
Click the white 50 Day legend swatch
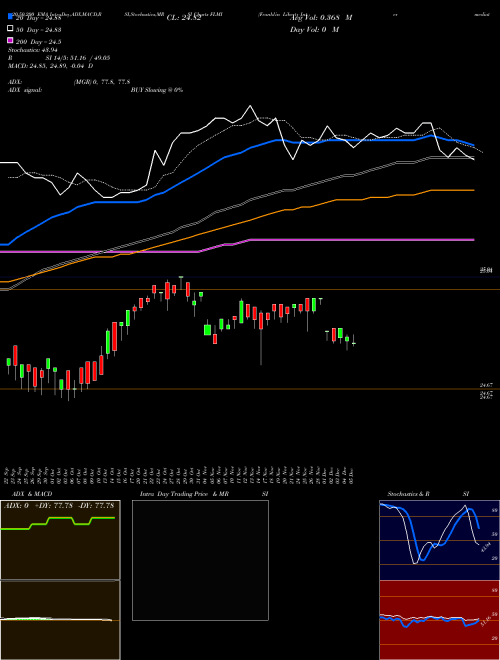(10, 29)
